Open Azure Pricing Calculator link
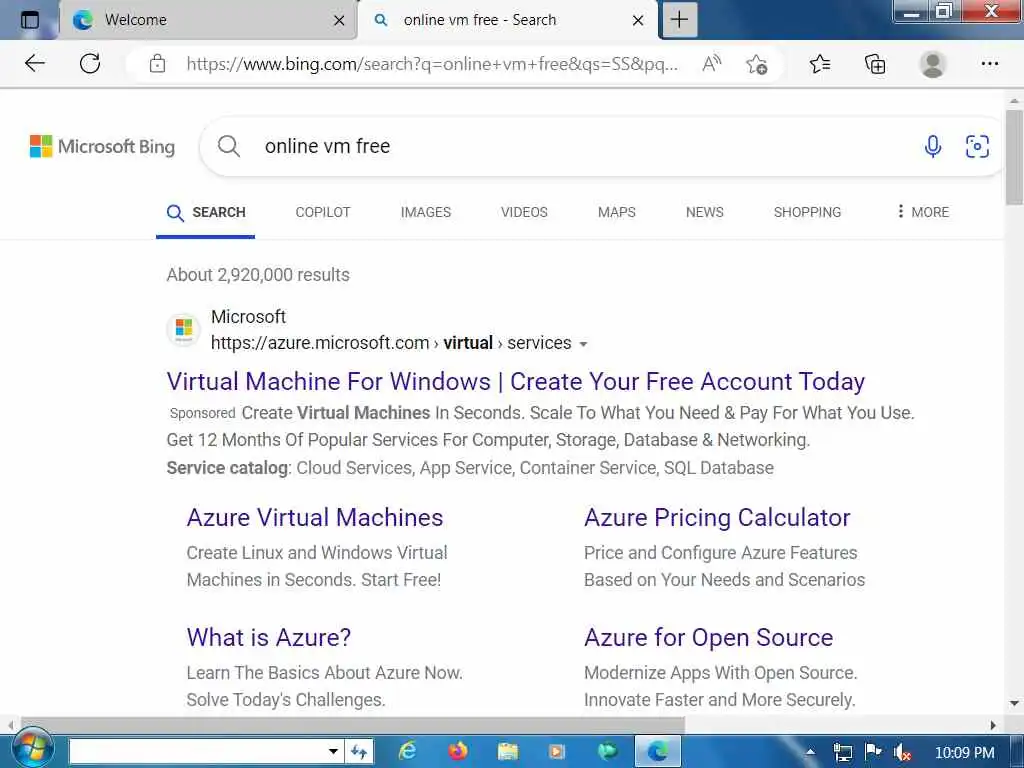Image resolution: width=1024 pixels, height=768 pixels. click(717, 517)
